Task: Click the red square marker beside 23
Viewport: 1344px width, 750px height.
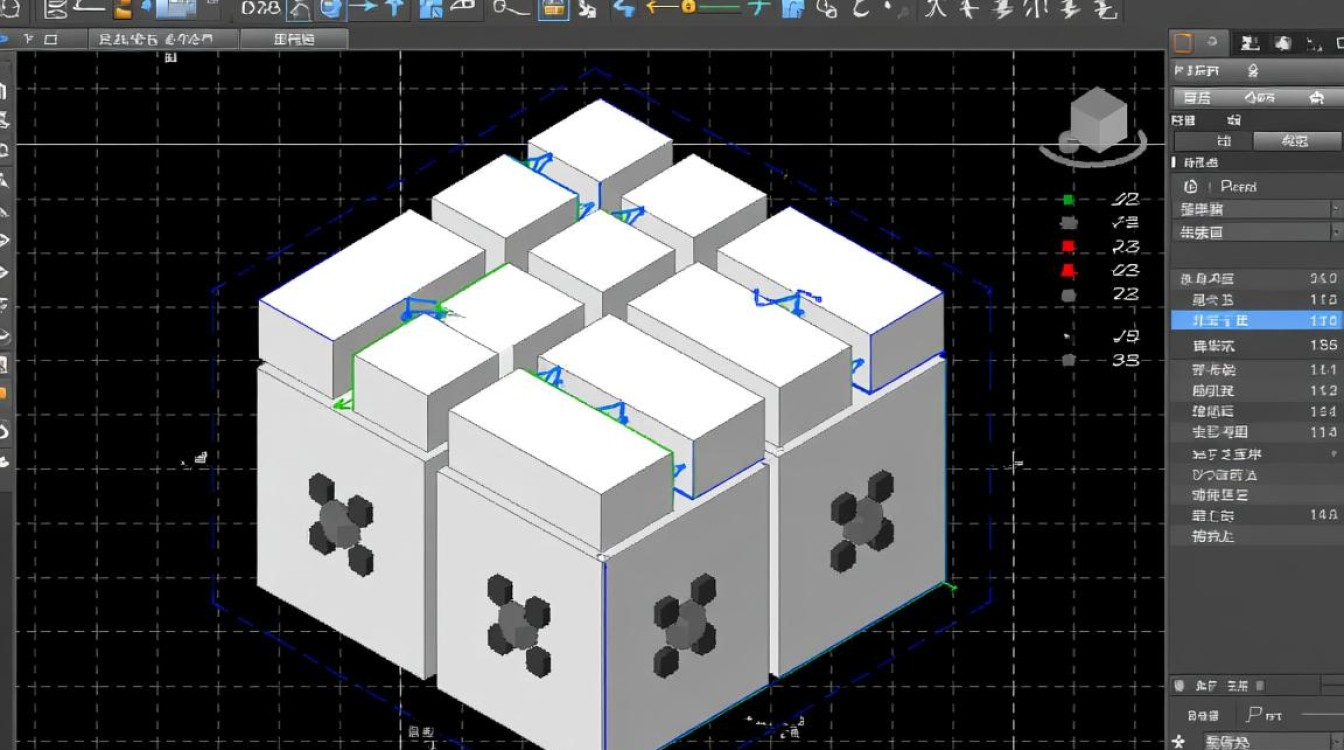Action: (1068, 246)
